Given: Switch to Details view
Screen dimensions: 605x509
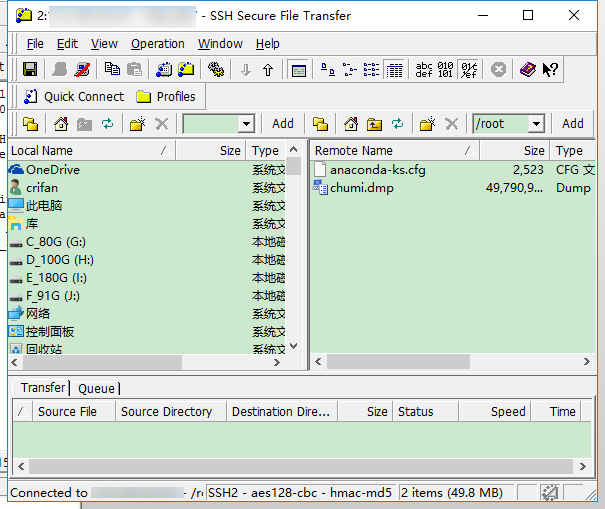Looking at the screenshot, I should click(394, 70).
